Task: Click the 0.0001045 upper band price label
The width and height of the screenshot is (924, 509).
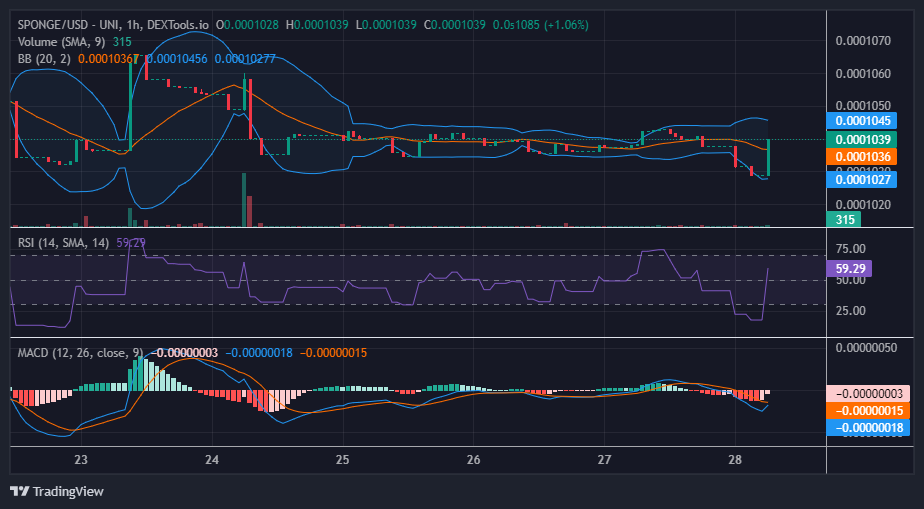Action: coord(862,121)
